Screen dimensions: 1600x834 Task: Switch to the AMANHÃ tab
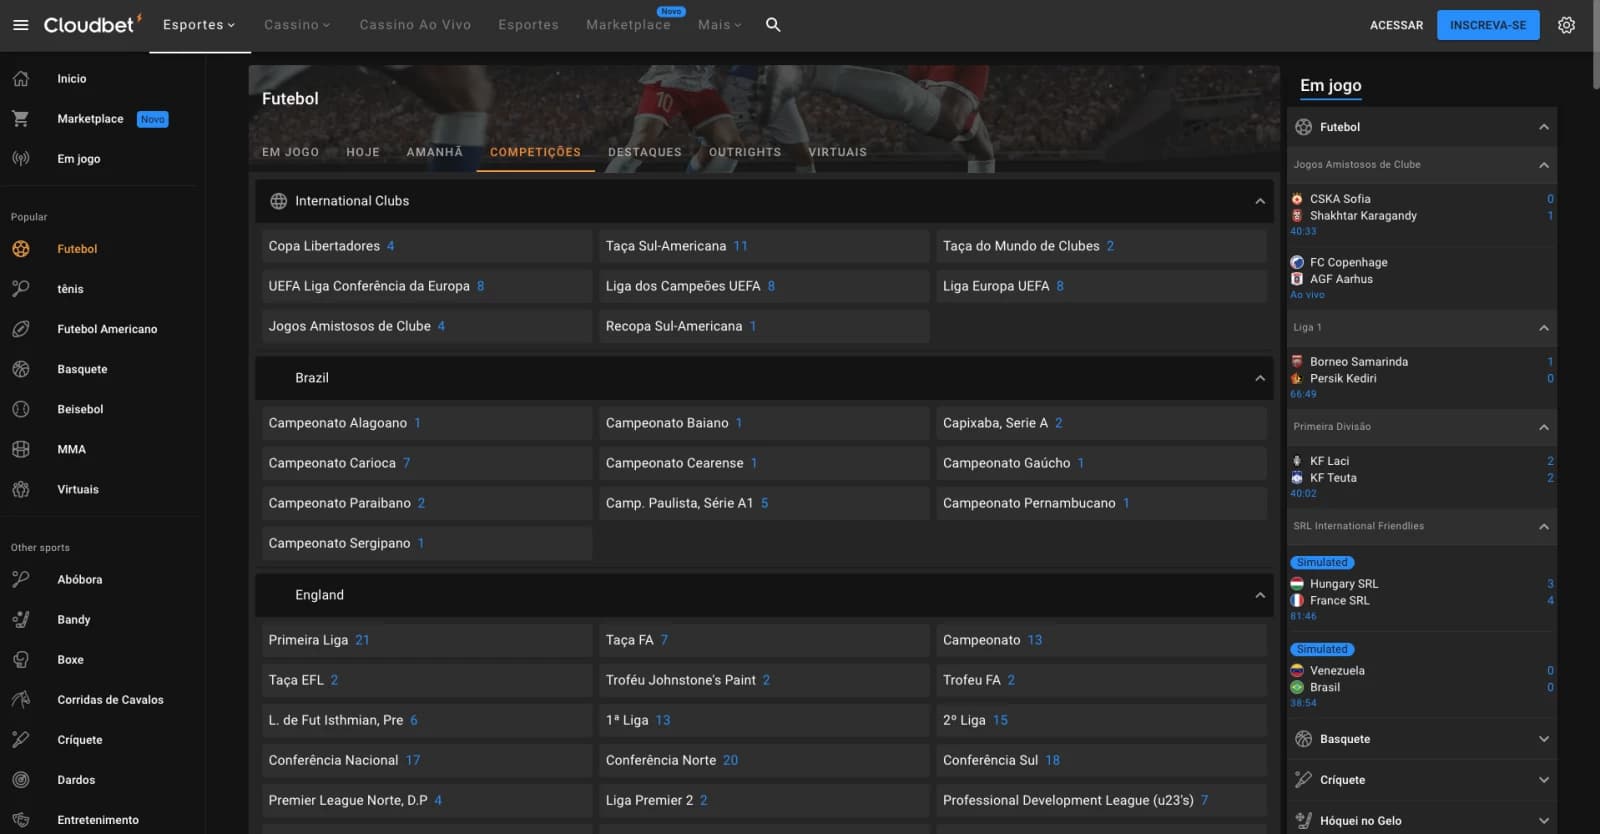pyautogui.click(x=434, y=152)
